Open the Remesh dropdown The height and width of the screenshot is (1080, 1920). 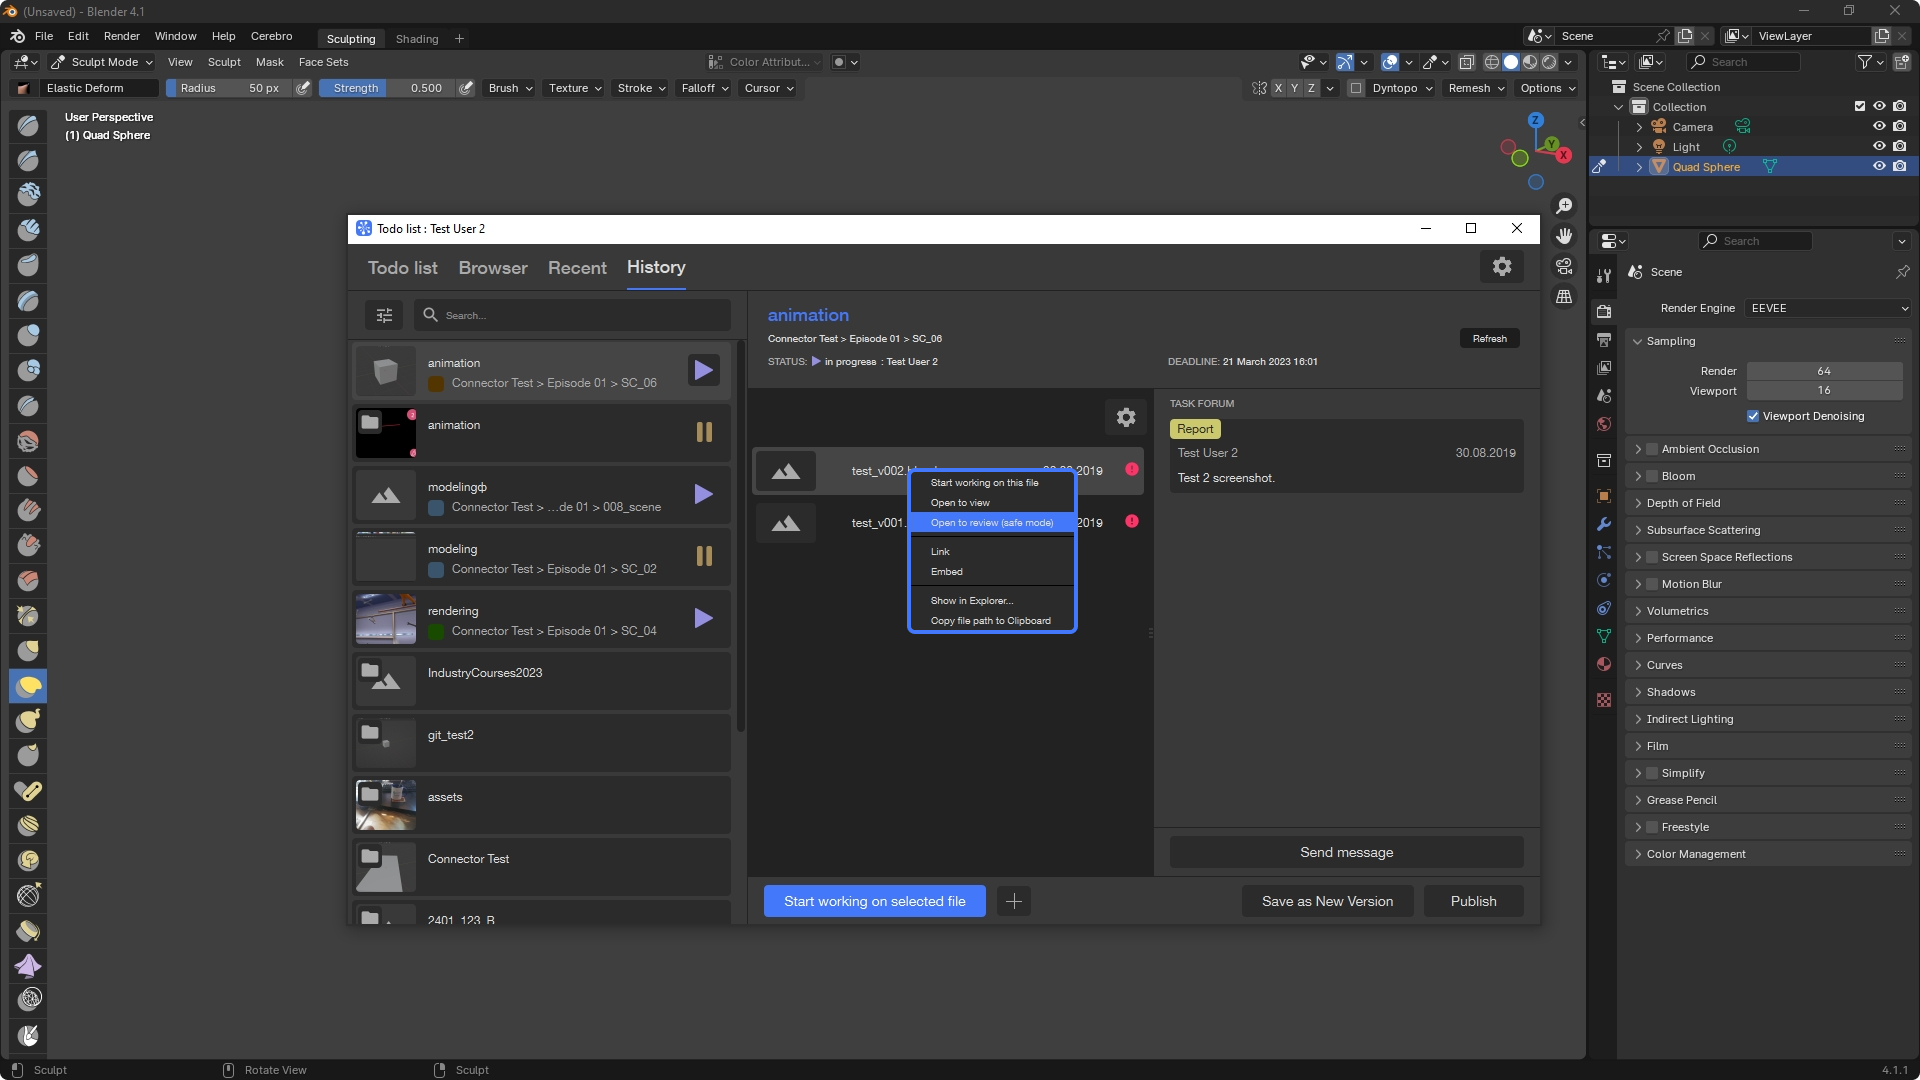1476,88
